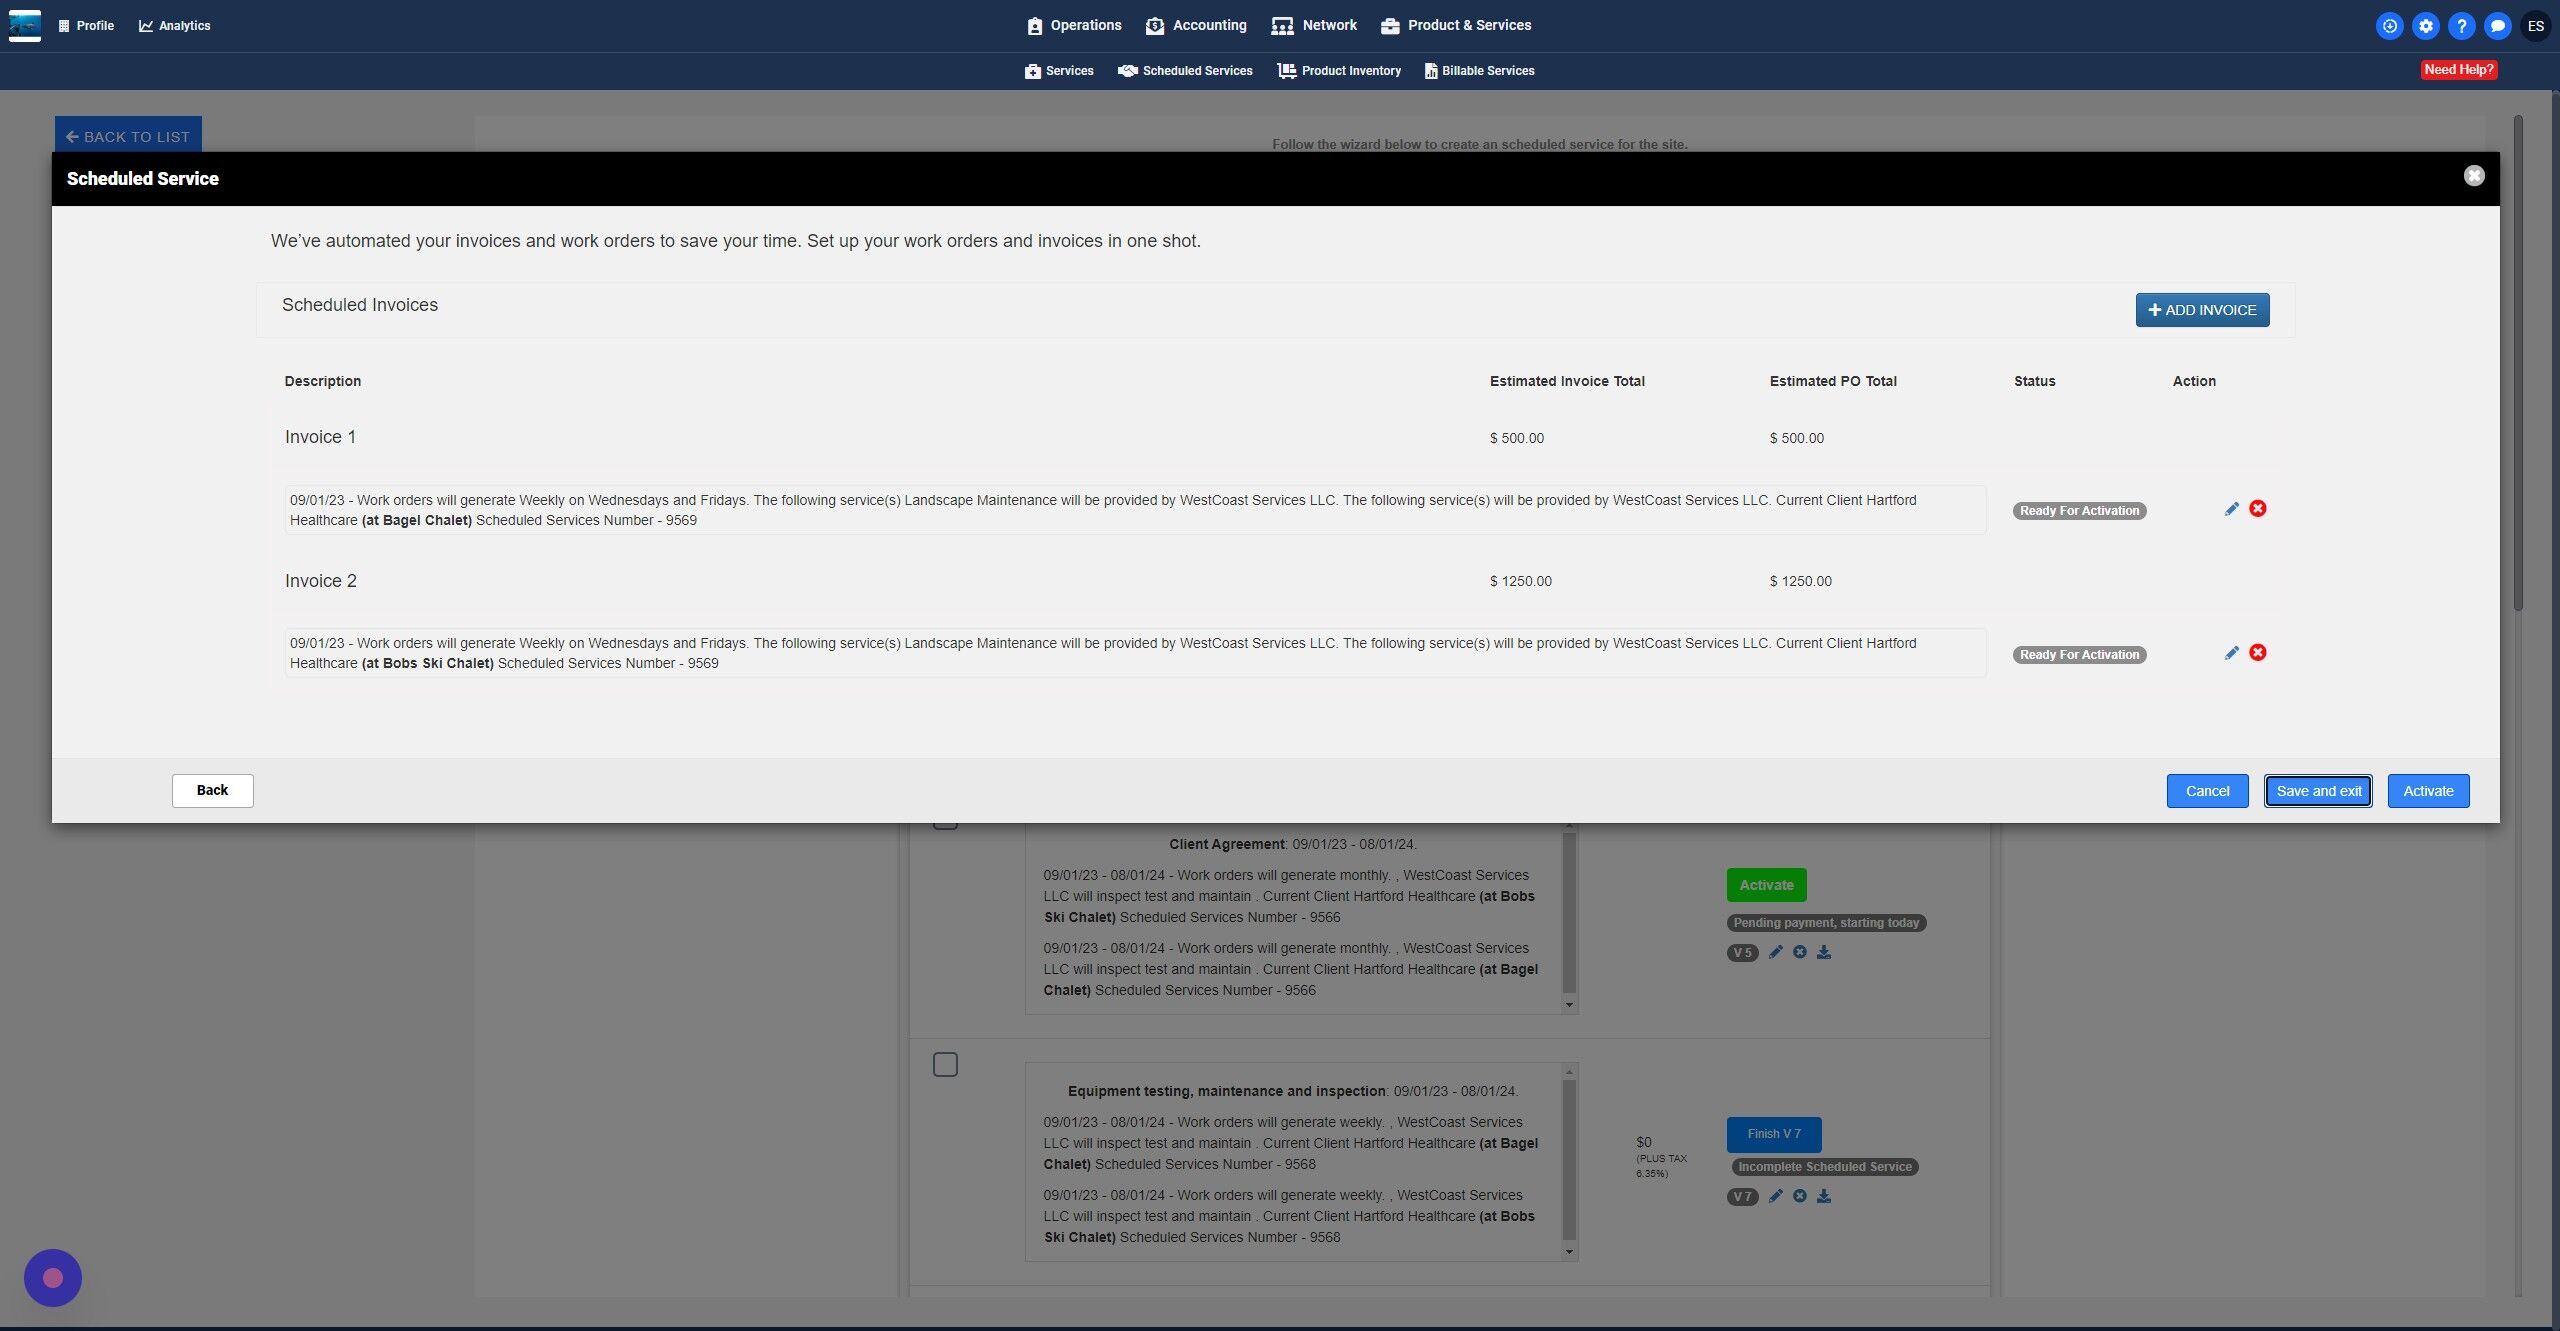Click the blue Activate button in dialog

click(x=2428, y=791)
